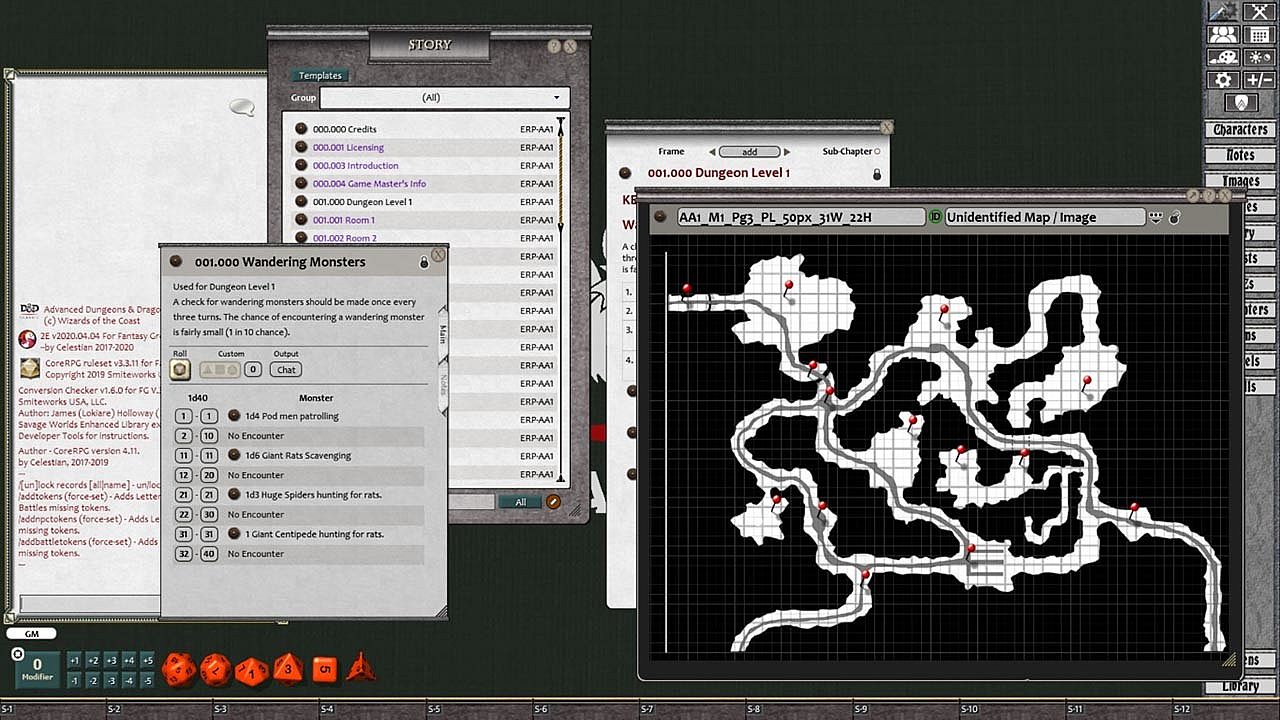Image resolution: width=1280 pixels, height=720 pixels.
Task: Toggle the ID identification button on map
Action: click(x=936, y=217)
